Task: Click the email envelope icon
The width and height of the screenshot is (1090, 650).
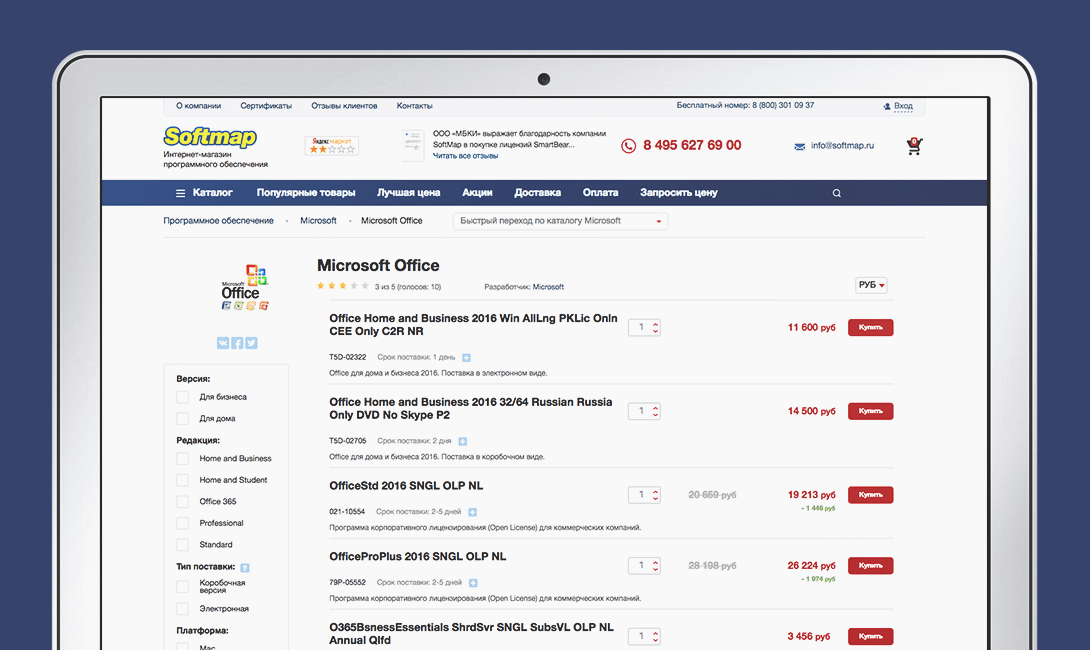Action: (x=799, y=146)
